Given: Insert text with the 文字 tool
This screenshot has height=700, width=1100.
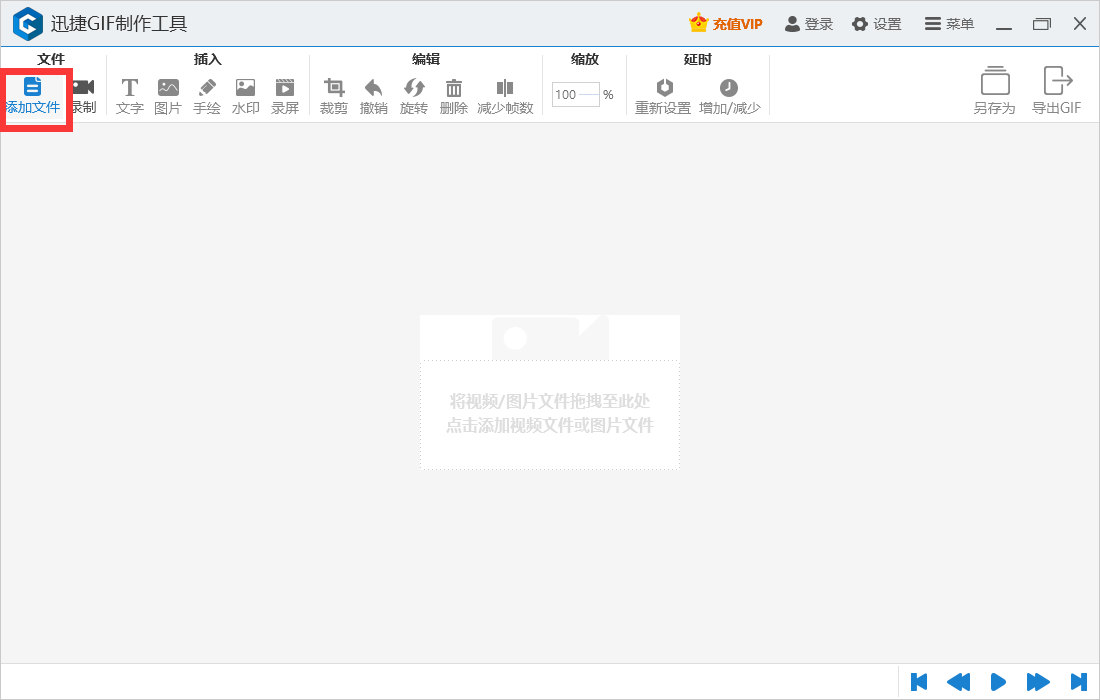Looking at the screenshot, I should click(x=130, y=97).
